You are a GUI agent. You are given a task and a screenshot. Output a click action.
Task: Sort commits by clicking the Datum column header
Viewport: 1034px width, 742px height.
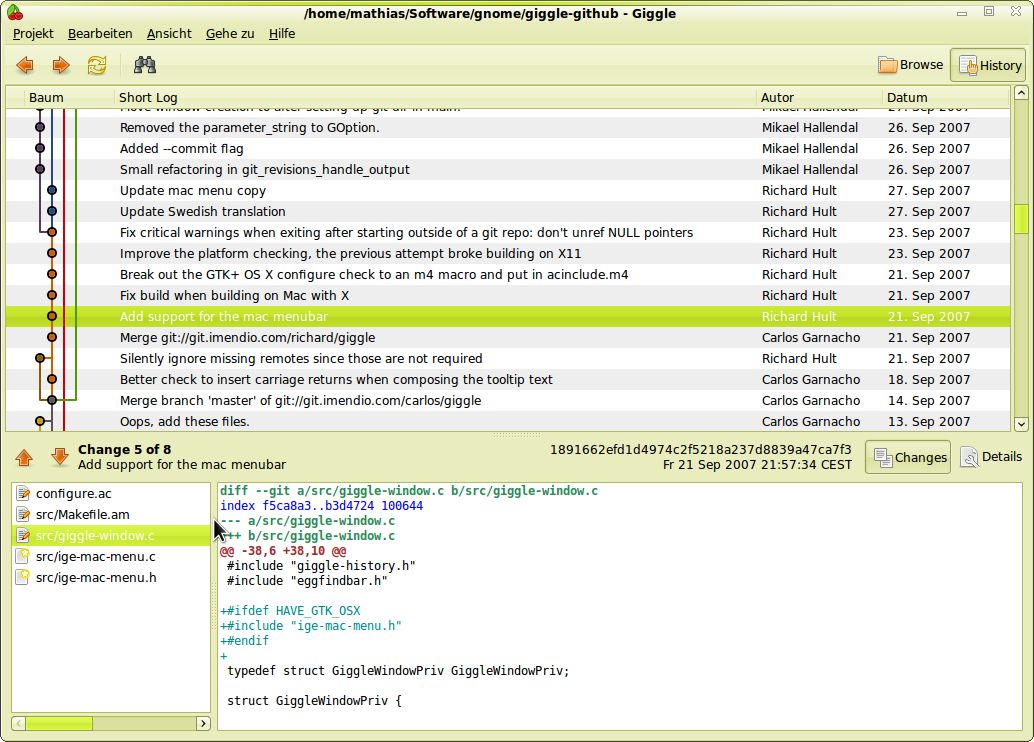pyautogui.click(x=905, y=97)
